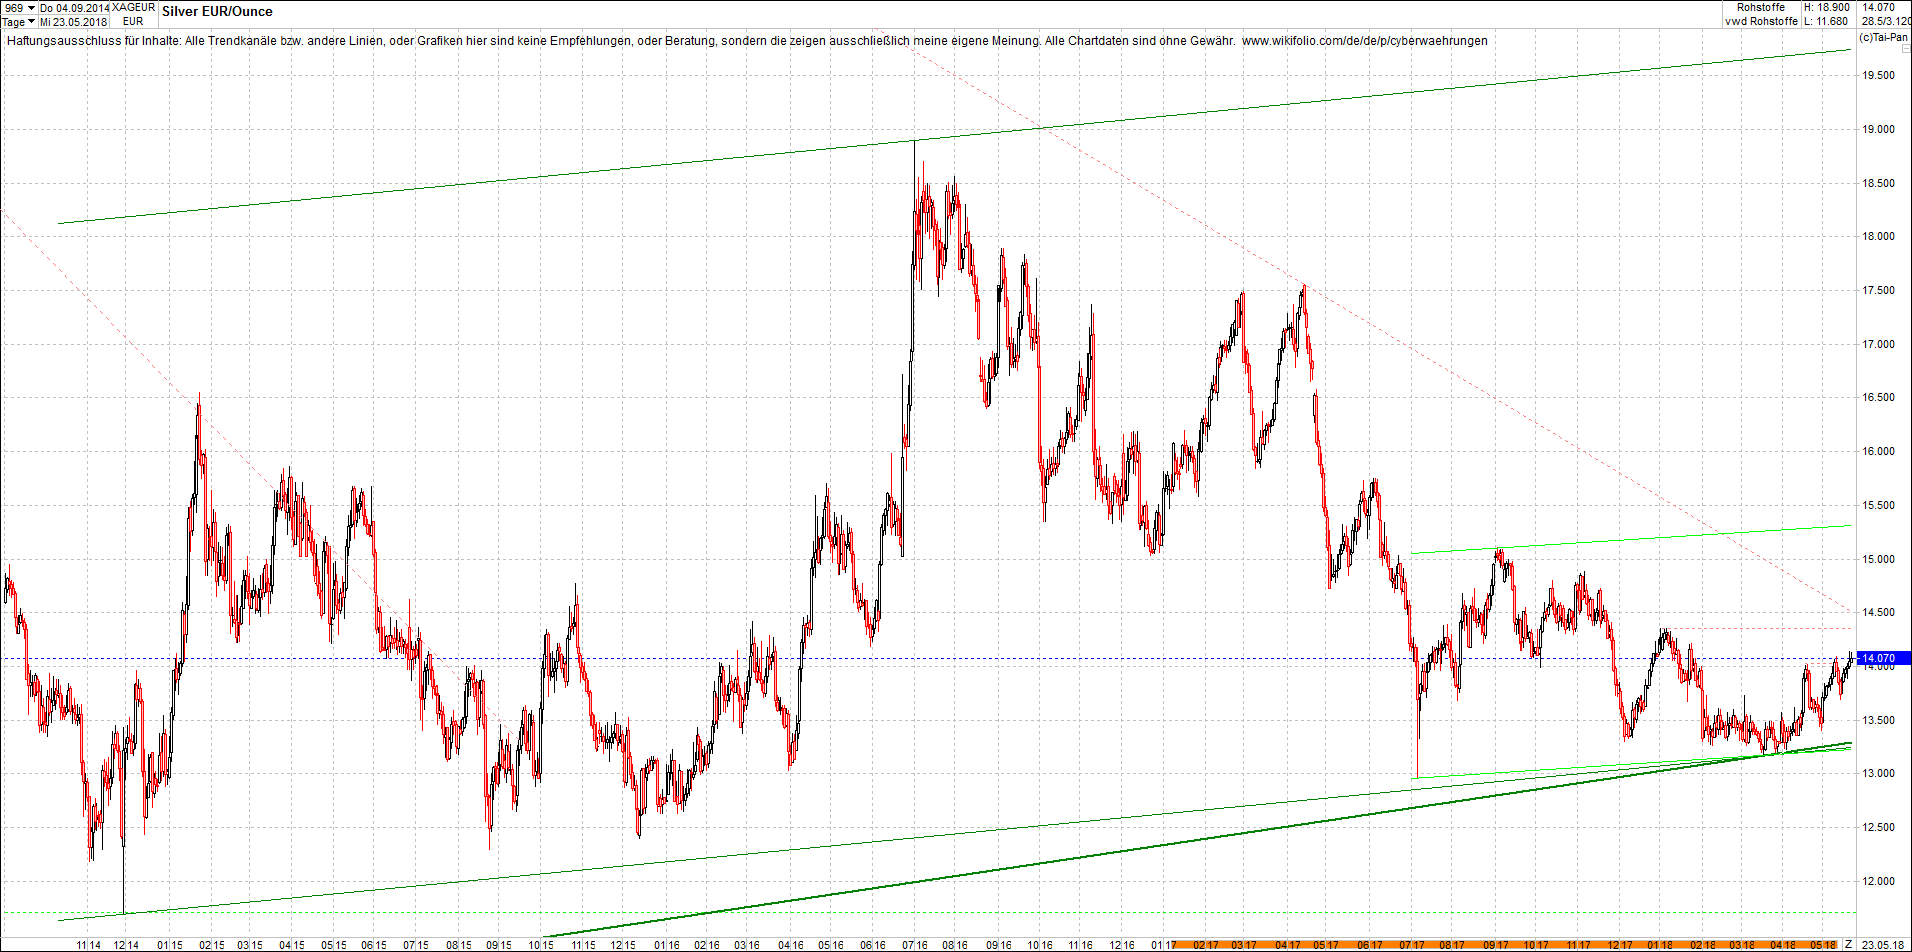Screen dimensions: 1912x952
Task: Click the orange highlighted timeline range bar
Action: click(1500, 944)
